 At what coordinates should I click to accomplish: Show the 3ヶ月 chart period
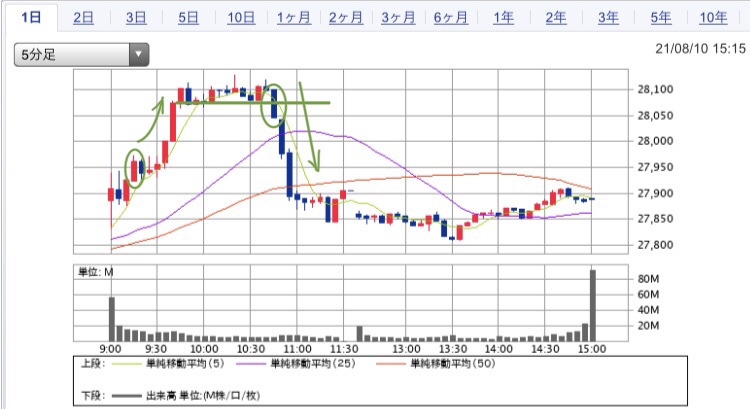tap(398, 18)
